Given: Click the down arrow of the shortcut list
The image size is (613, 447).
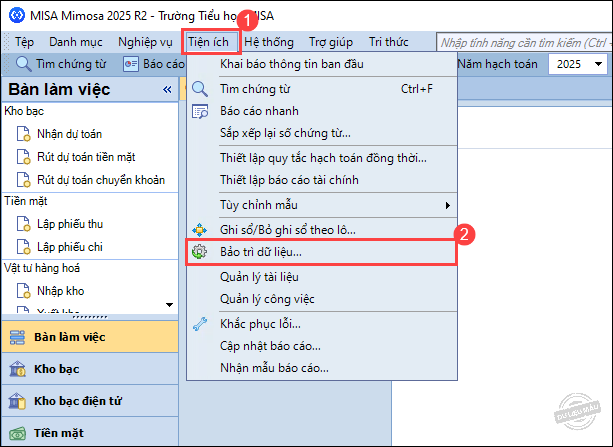Looking at the screenshot, I should tap(169, 305).
